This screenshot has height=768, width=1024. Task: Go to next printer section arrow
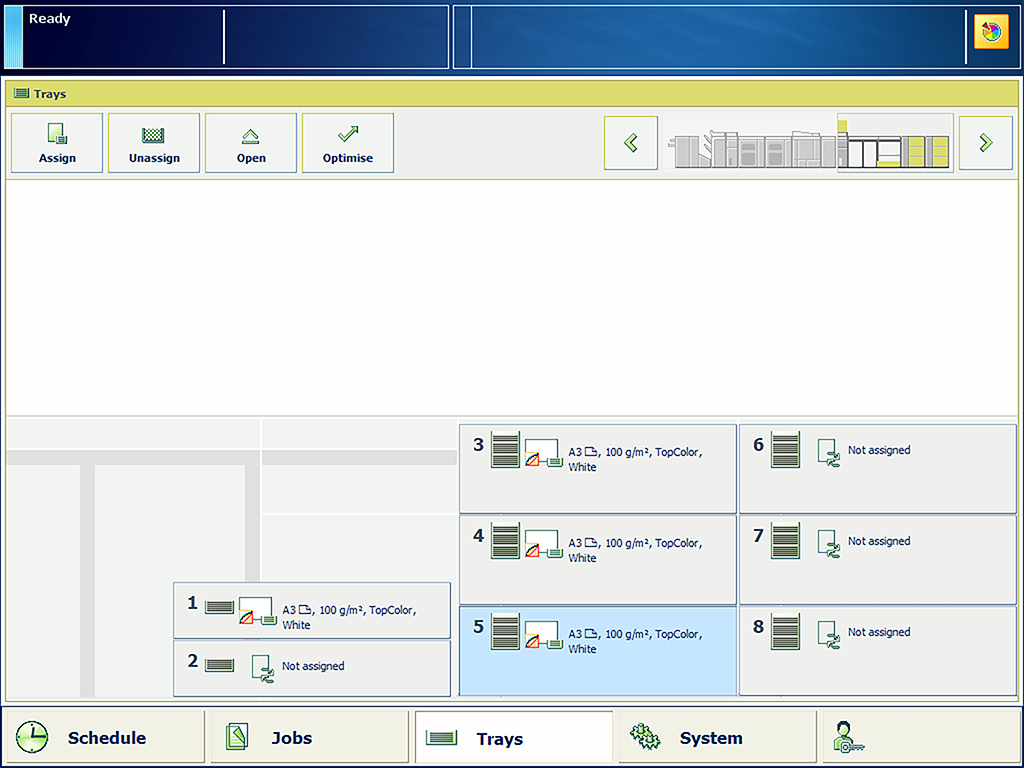[x=985, y=143]
